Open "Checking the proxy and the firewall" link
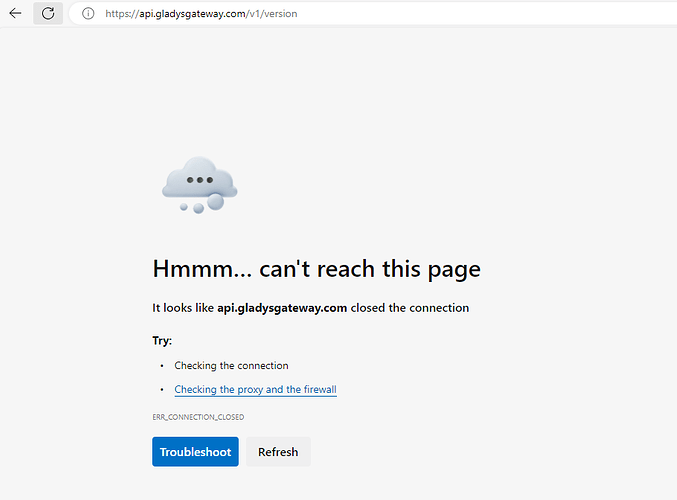677x500 pixels. coord(255,389)
